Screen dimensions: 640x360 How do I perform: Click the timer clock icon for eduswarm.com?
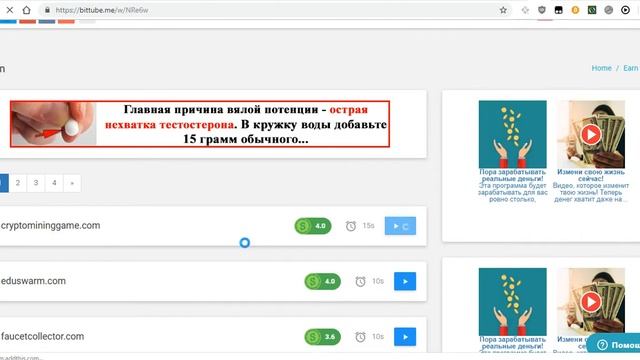click(x=360, y=281)
